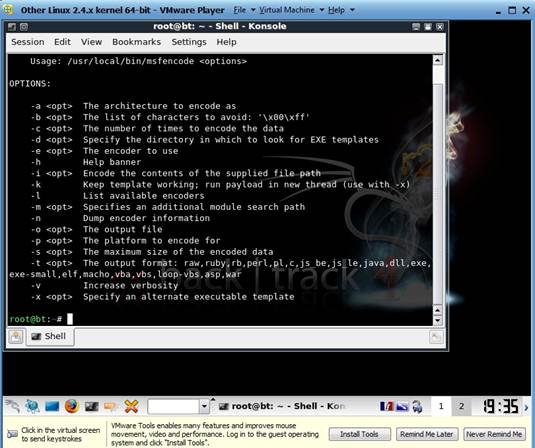535x448 pixels.
Task: Click the keyboard hint icon in VMware bar
Action: (12, 434)
